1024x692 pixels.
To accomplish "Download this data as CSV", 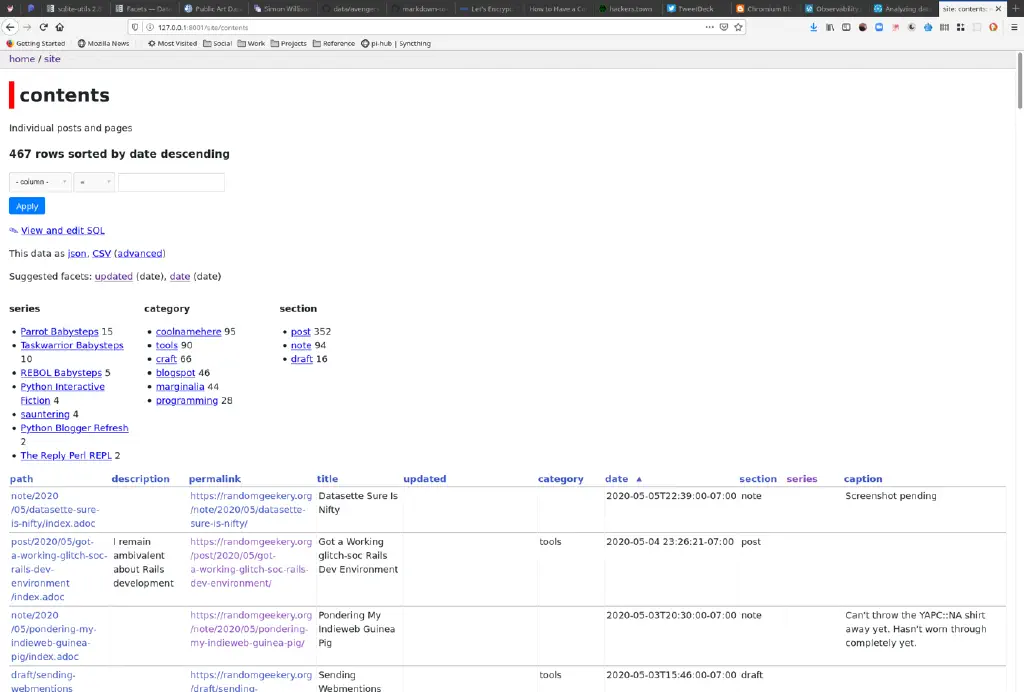I will (x=101, y=253).
